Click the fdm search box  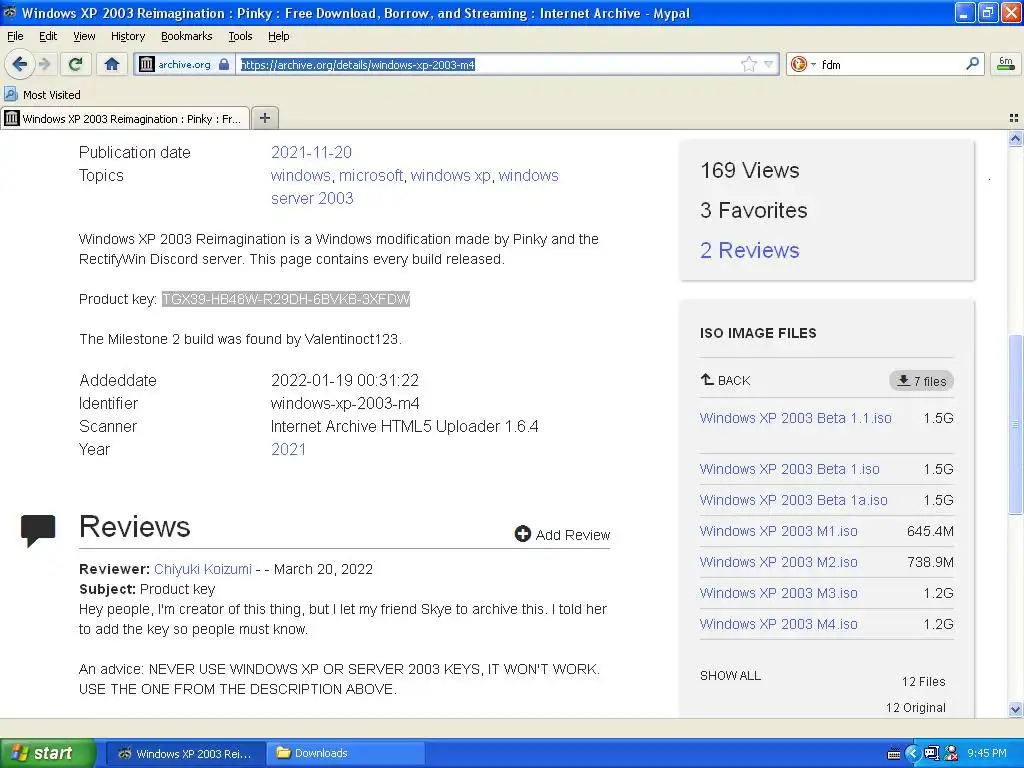[891, 64]
